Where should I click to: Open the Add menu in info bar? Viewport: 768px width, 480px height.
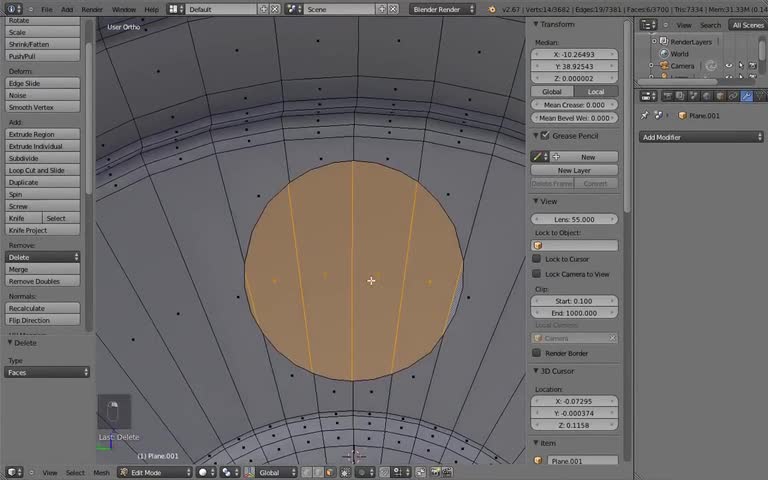(x=67, y=9)
